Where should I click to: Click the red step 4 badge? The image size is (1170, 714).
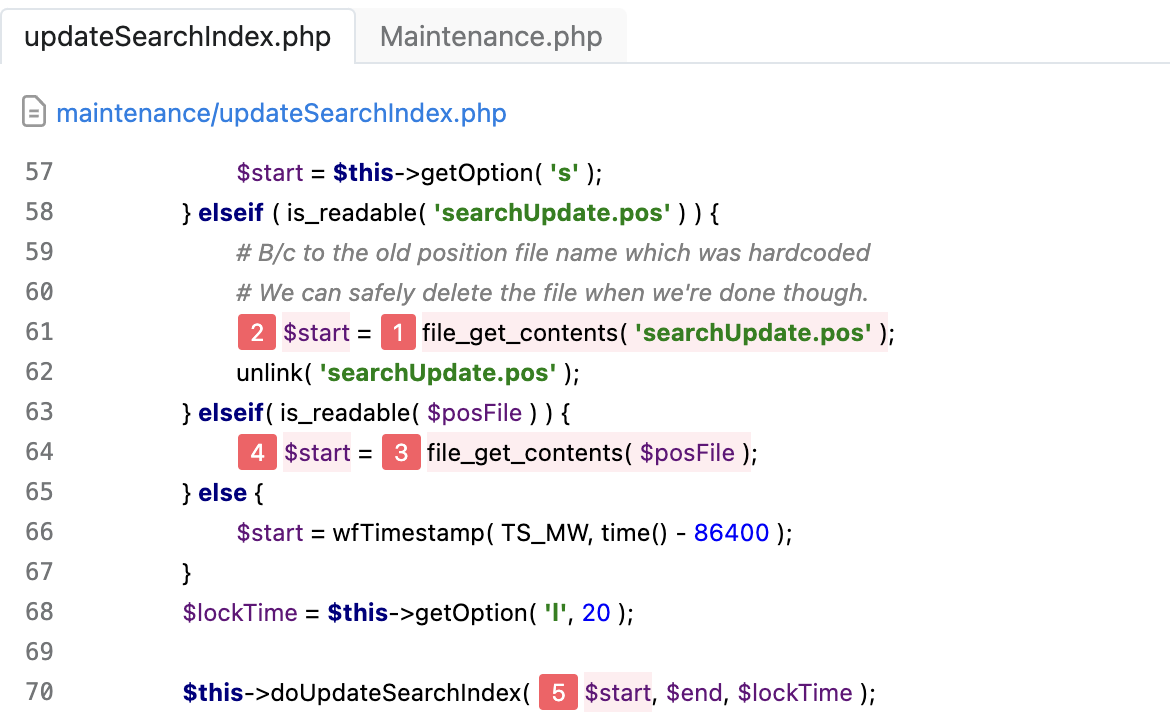(257, 453)
